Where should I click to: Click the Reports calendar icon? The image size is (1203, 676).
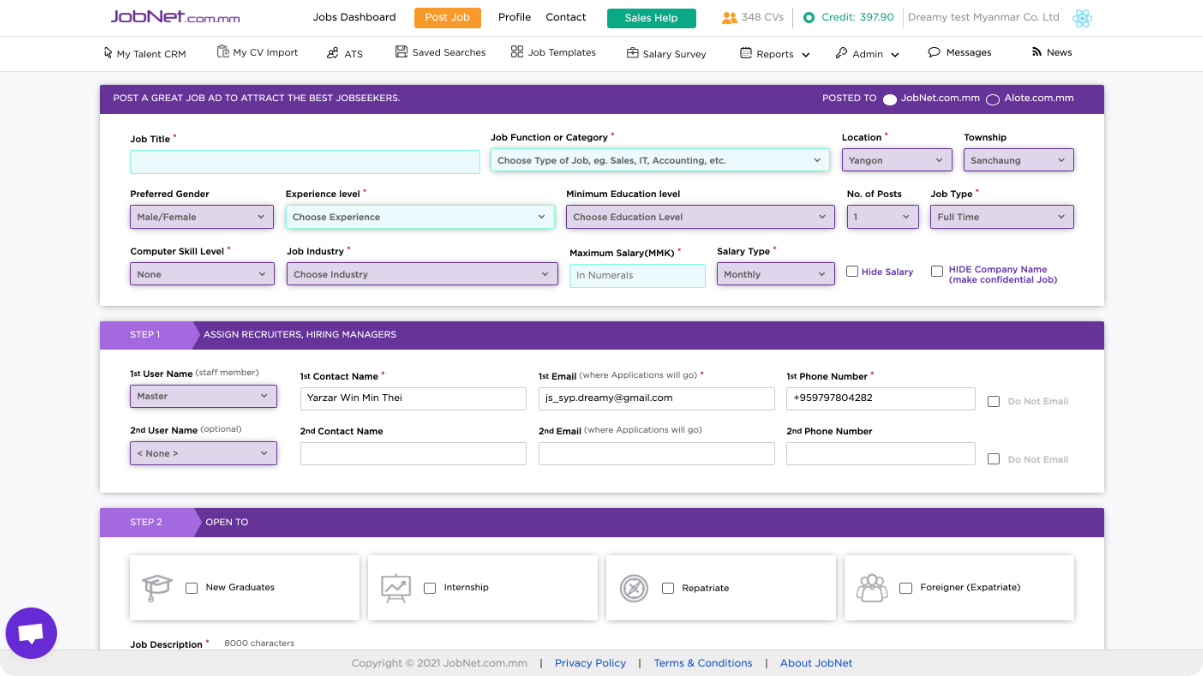point(746,53)
